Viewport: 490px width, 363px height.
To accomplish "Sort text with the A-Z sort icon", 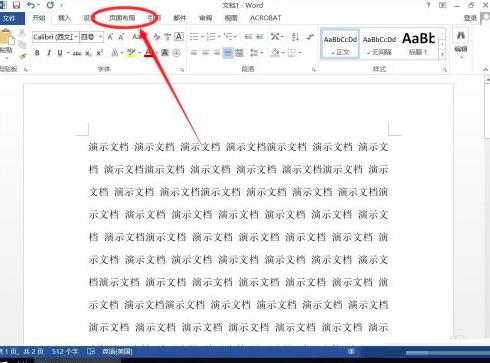I will coord(295,37).
